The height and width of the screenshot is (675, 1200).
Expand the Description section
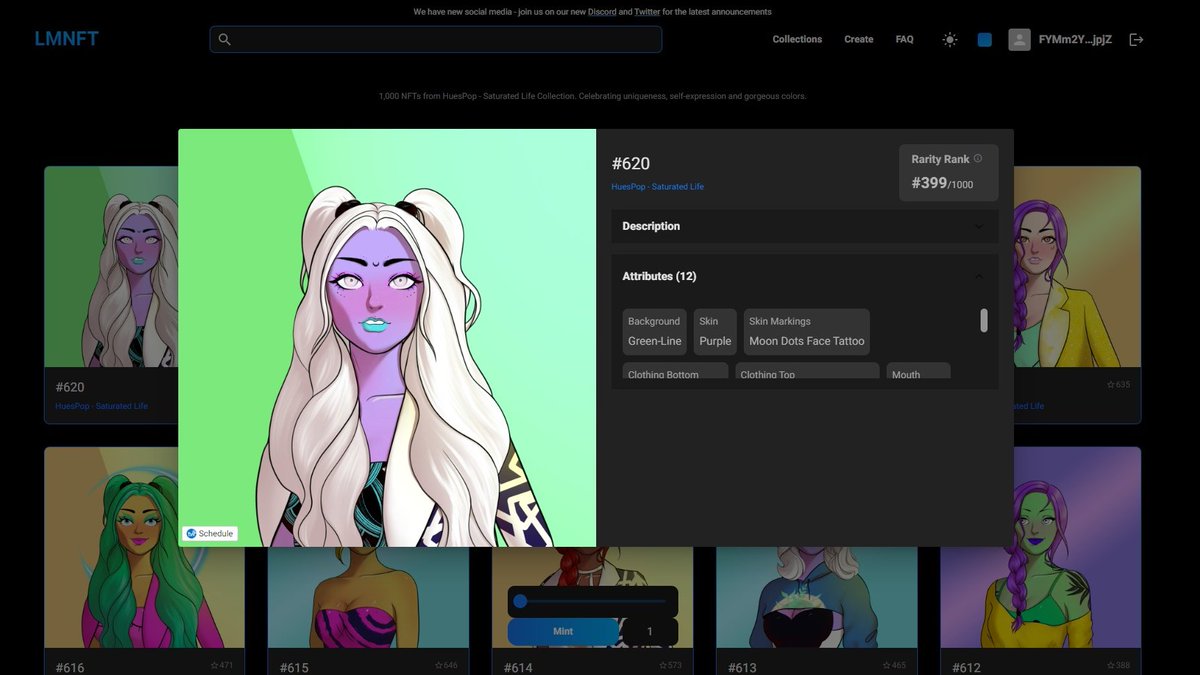pyautogui.click(x=805, y=226)
